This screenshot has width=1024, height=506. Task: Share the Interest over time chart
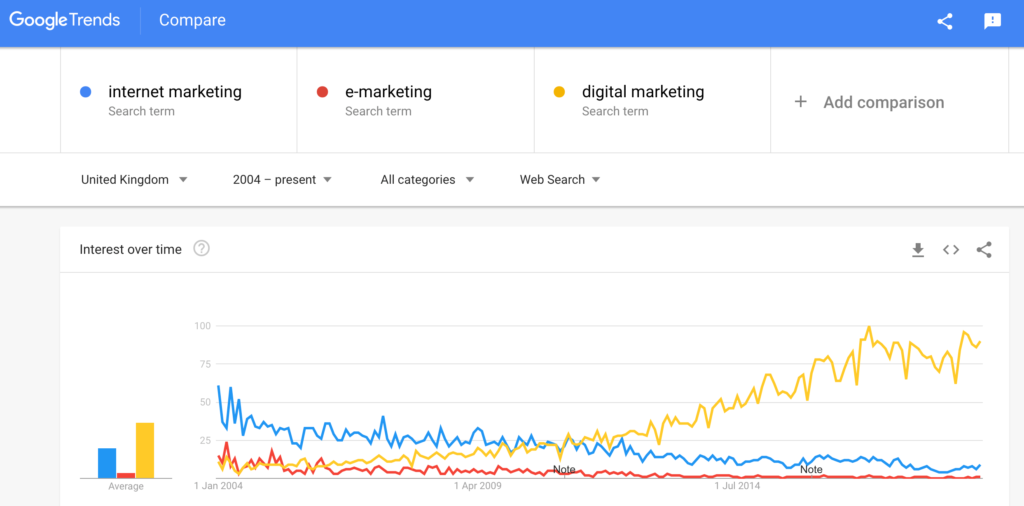[x=984, y=249]
